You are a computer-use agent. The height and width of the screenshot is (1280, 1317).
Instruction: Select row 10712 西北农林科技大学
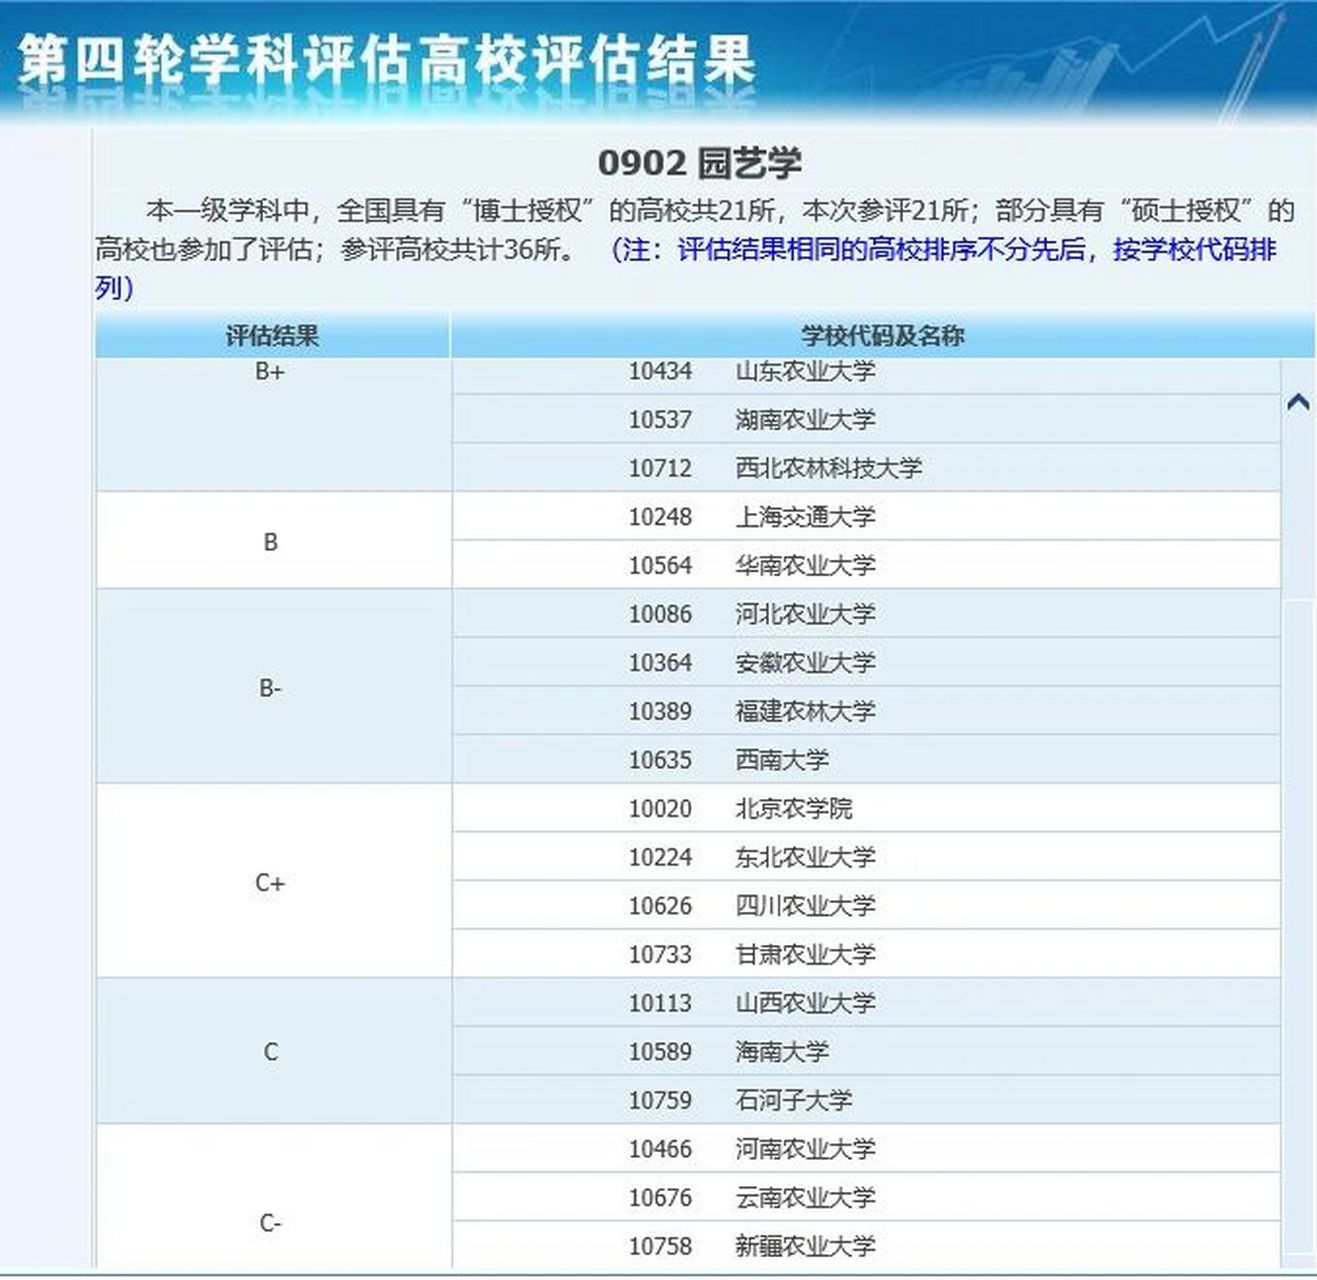pos(866,467)
